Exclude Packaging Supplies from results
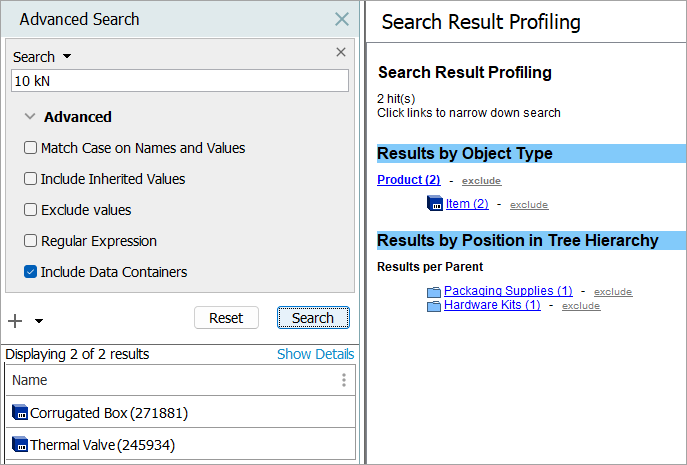 613,292
